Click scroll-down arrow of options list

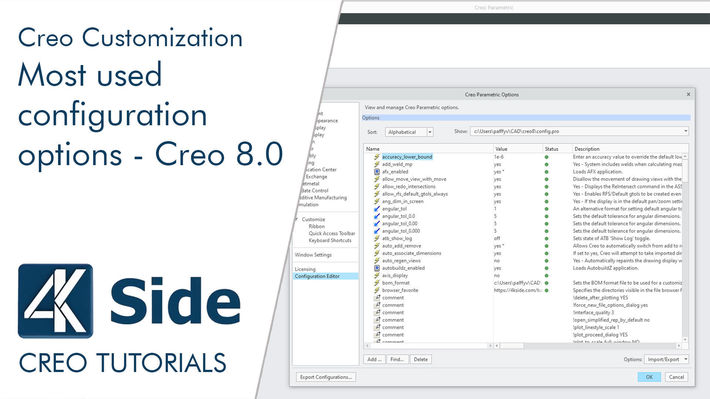pyautogui.click(x=685, y=339)
